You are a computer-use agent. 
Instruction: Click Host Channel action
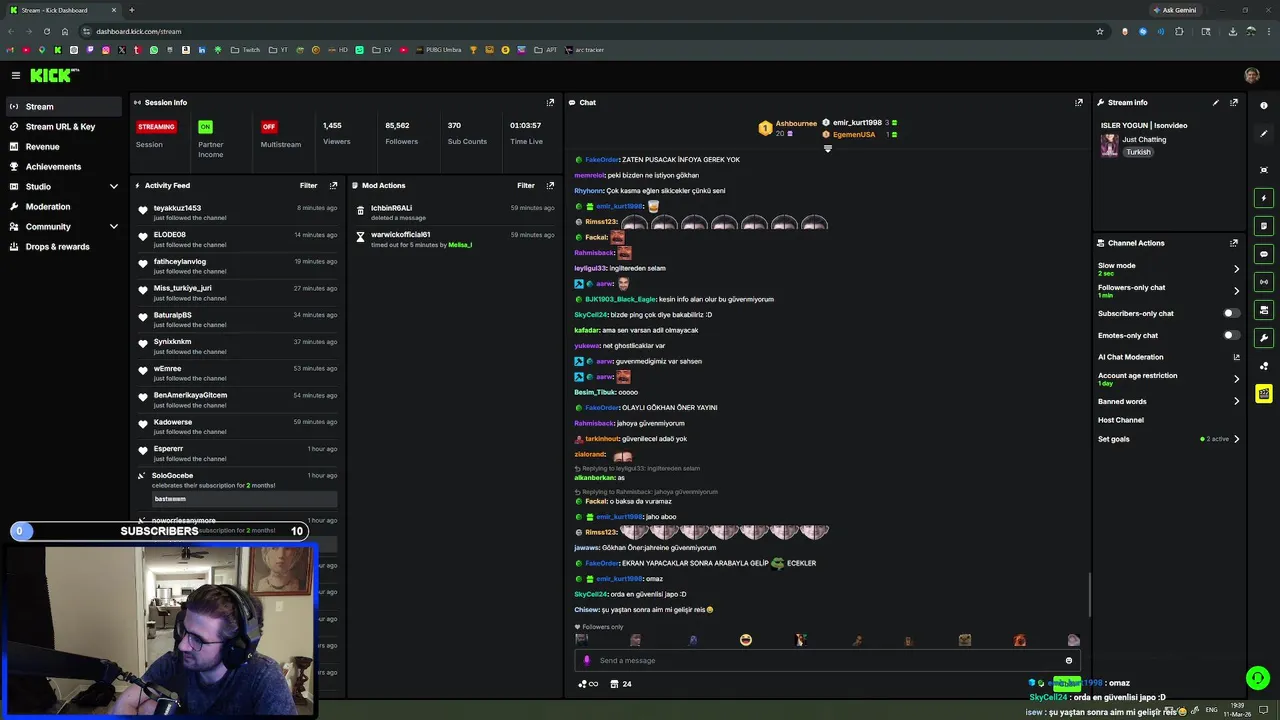click(x=1120, y=420)
